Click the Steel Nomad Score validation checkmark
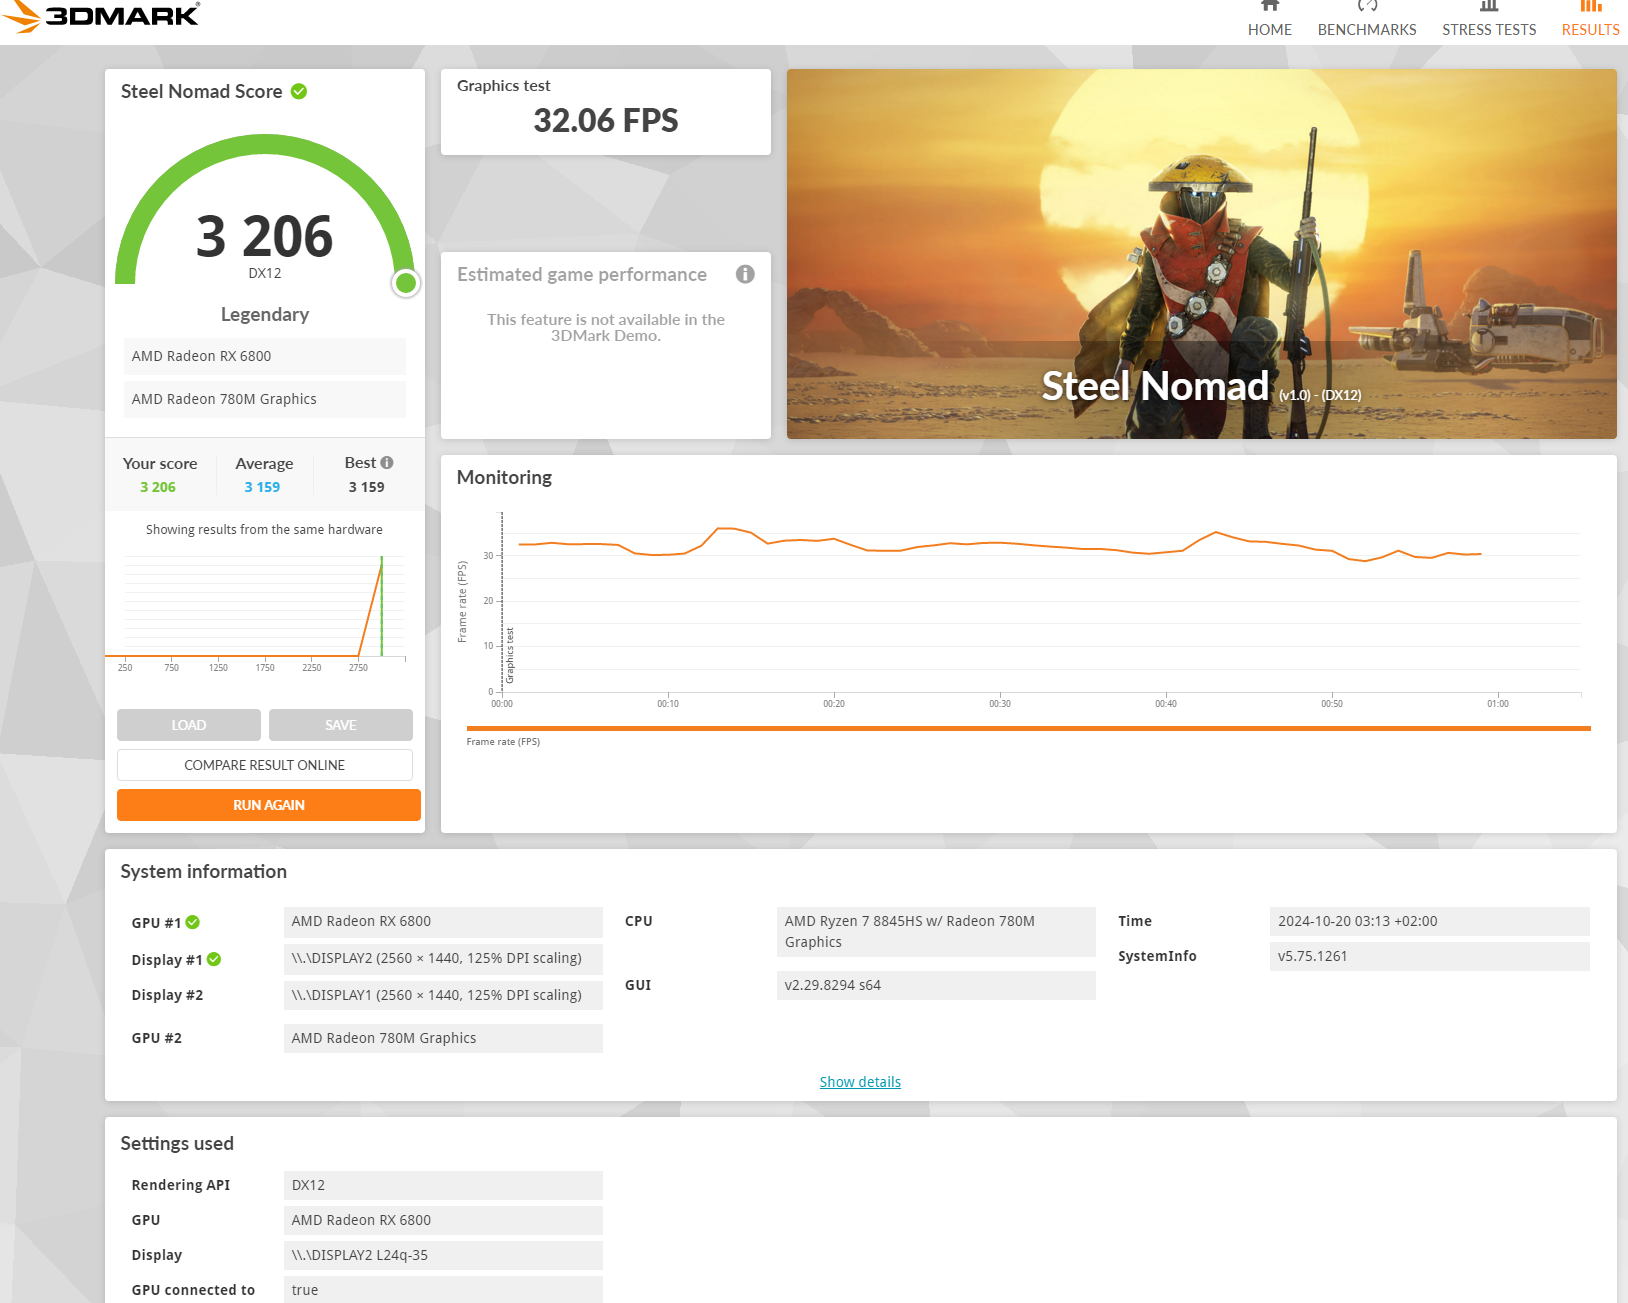 (299, 91)
